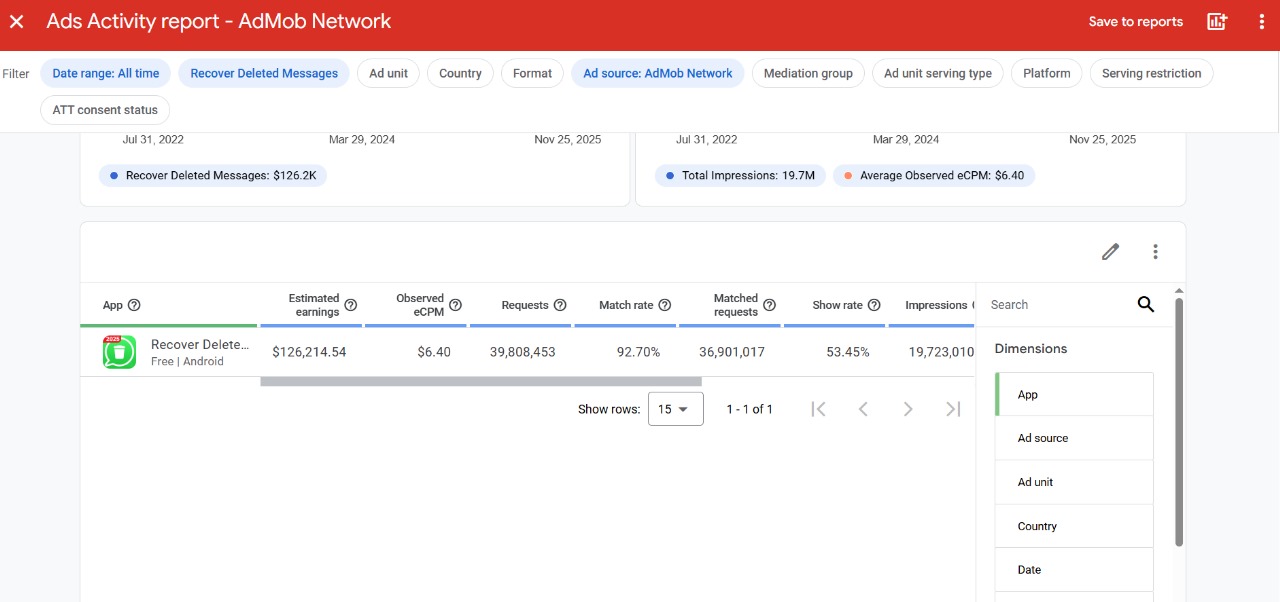Click the 36,901,017 matched requests value
The image size is (1280, 602).
(732, 352)
